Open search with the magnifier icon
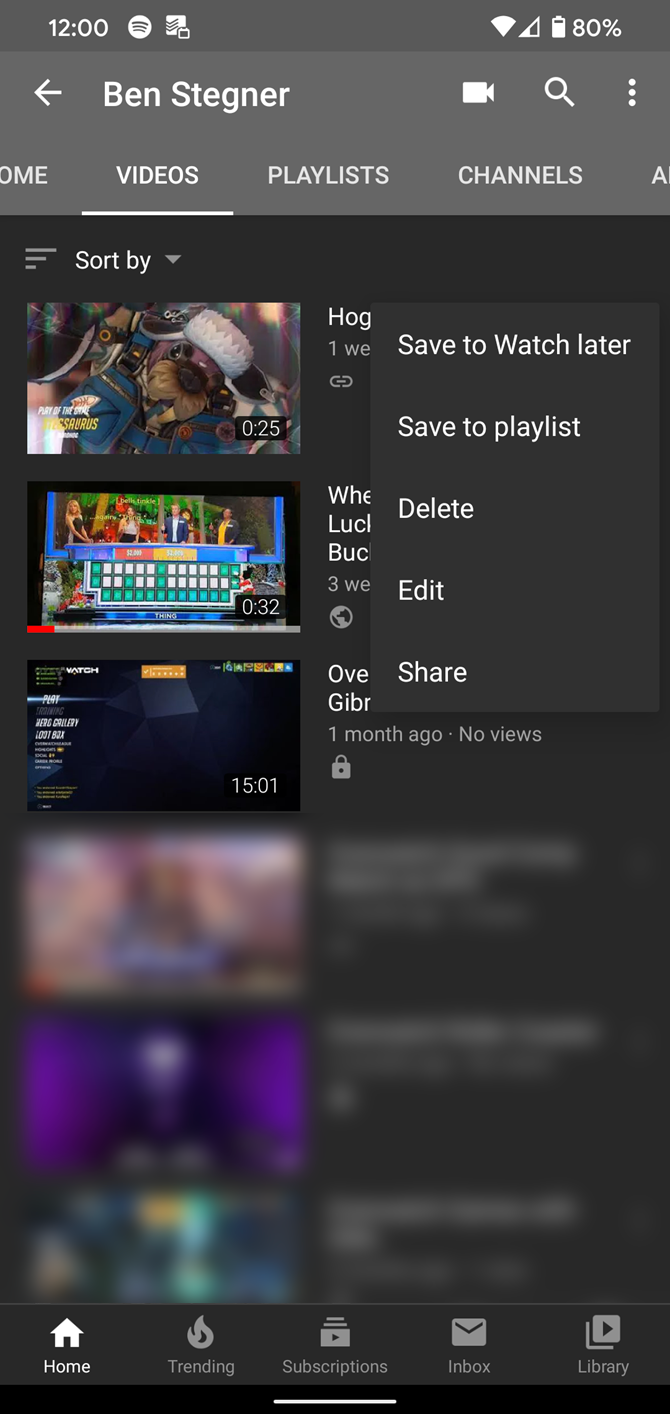 559,93
